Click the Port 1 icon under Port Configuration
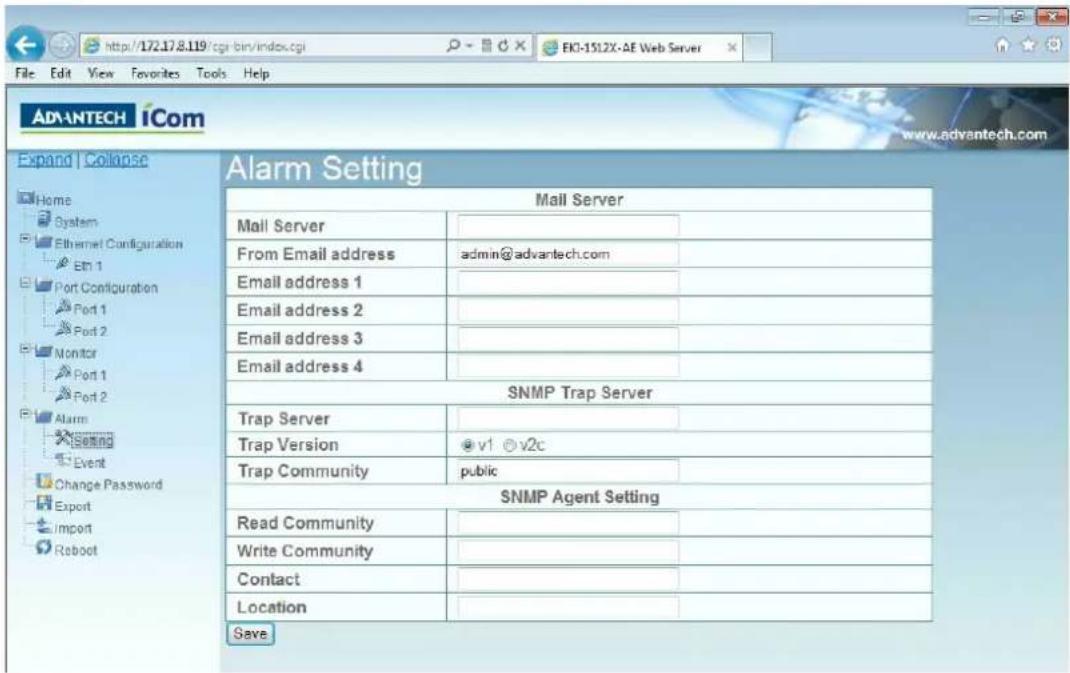 pyautogui.click(x=63, y=307)
